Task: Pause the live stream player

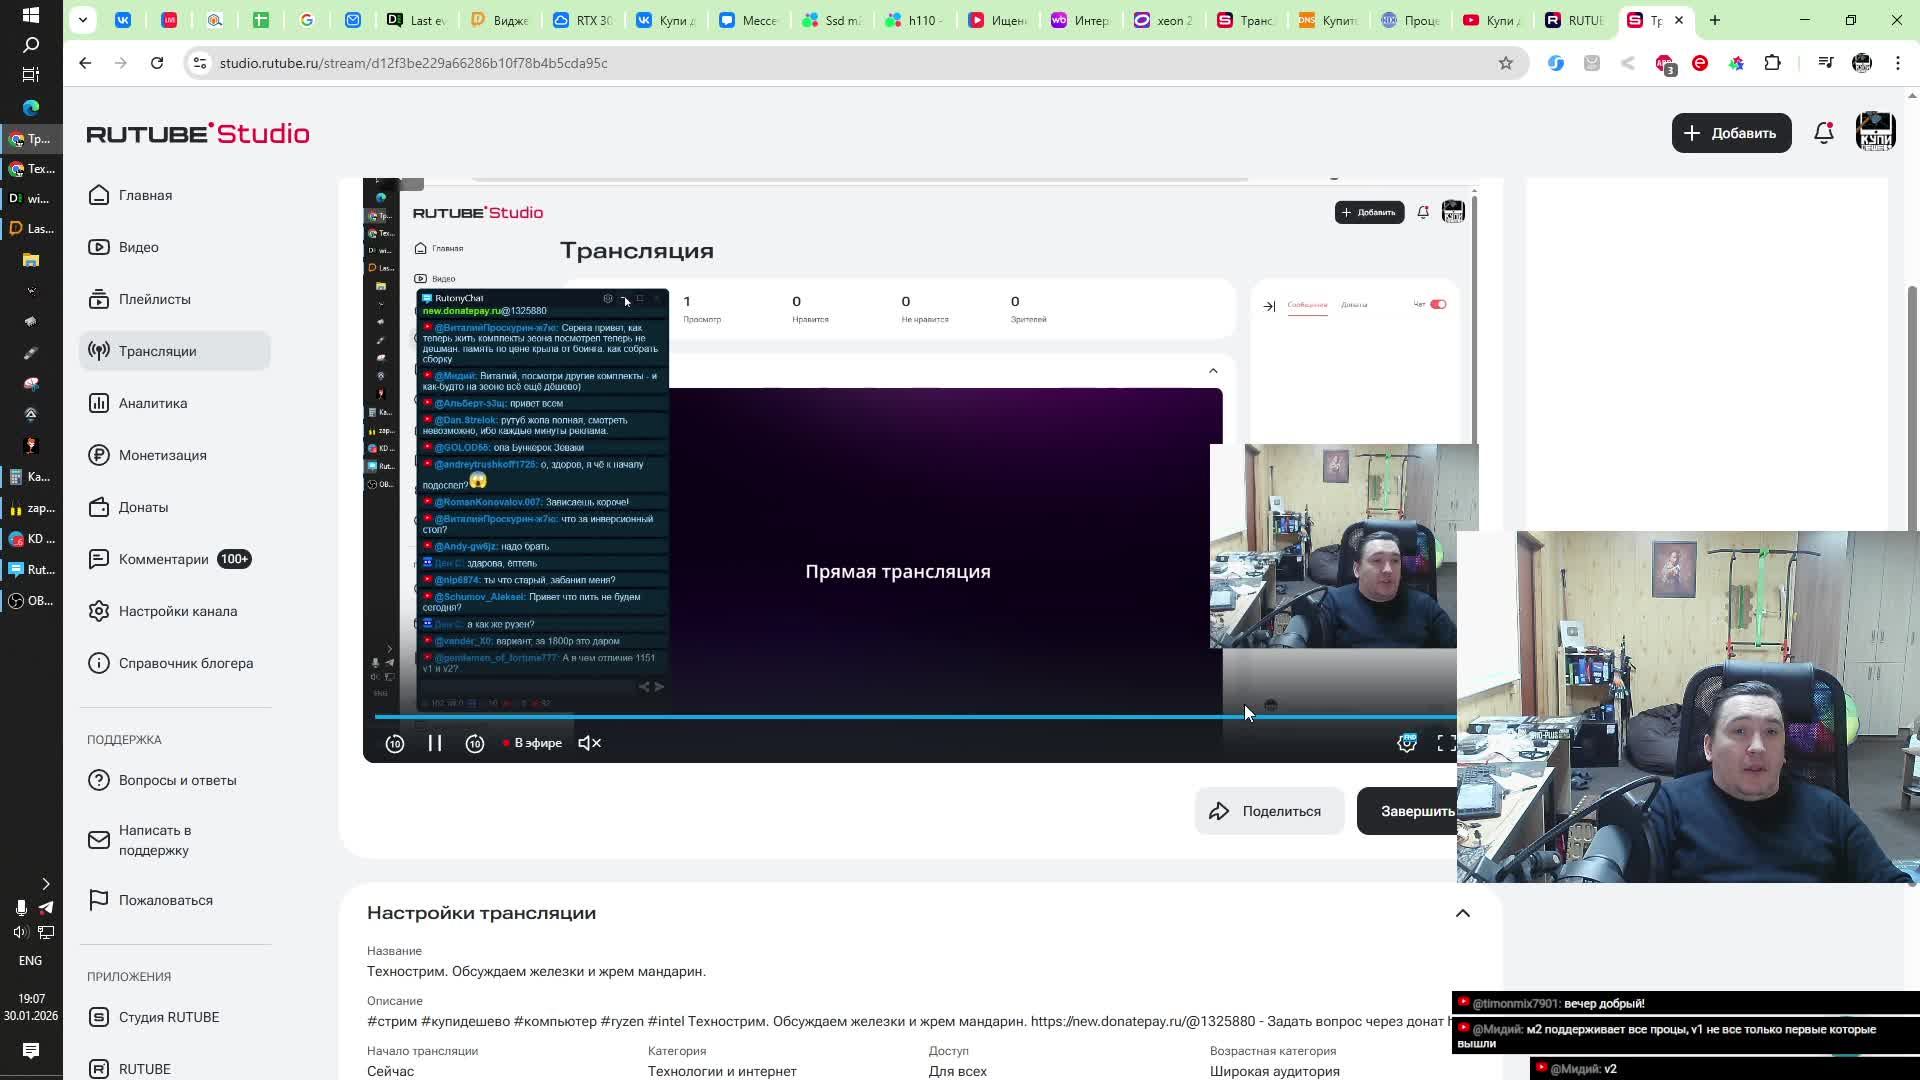Action: point(435,743)
